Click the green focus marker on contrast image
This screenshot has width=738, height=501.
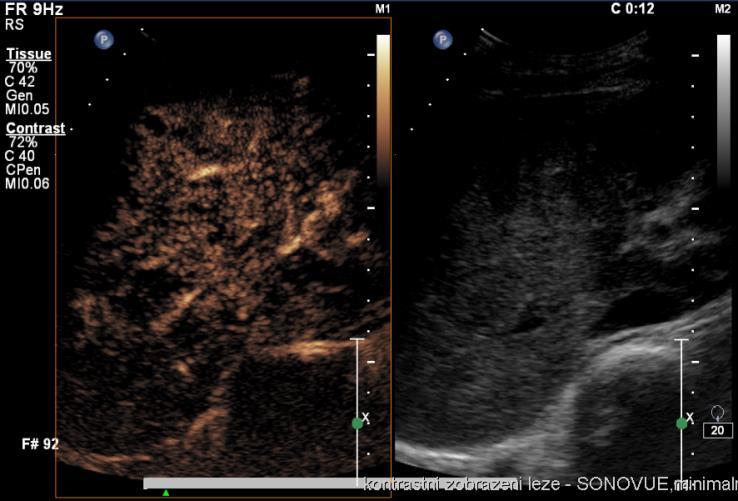coord(357,423)
